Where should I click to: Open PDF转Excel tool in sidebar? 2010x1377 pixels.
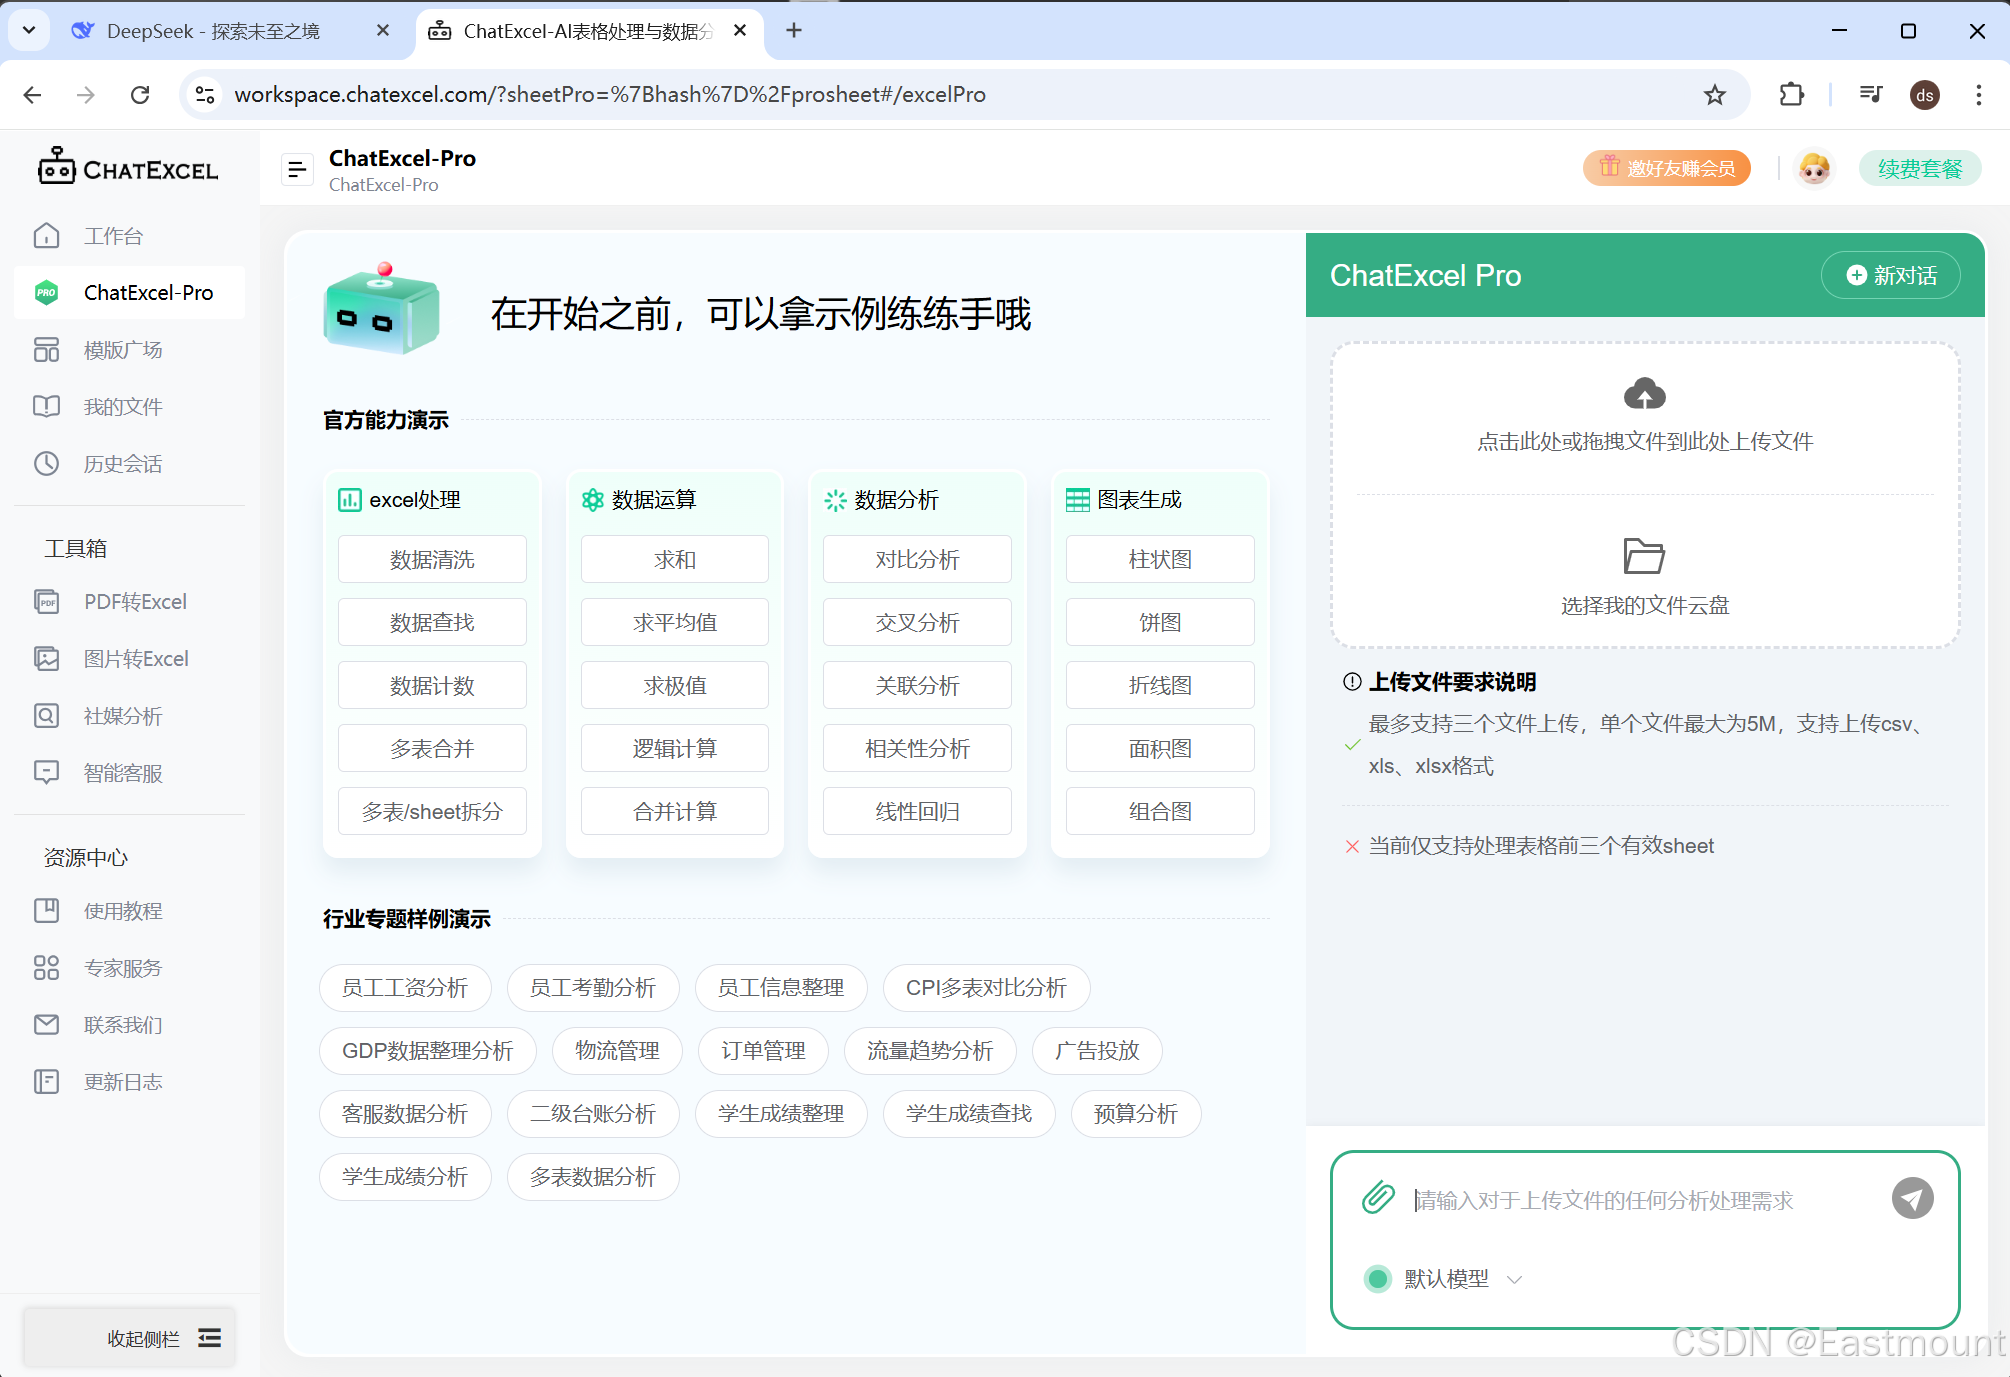click(x=135, y=602)
